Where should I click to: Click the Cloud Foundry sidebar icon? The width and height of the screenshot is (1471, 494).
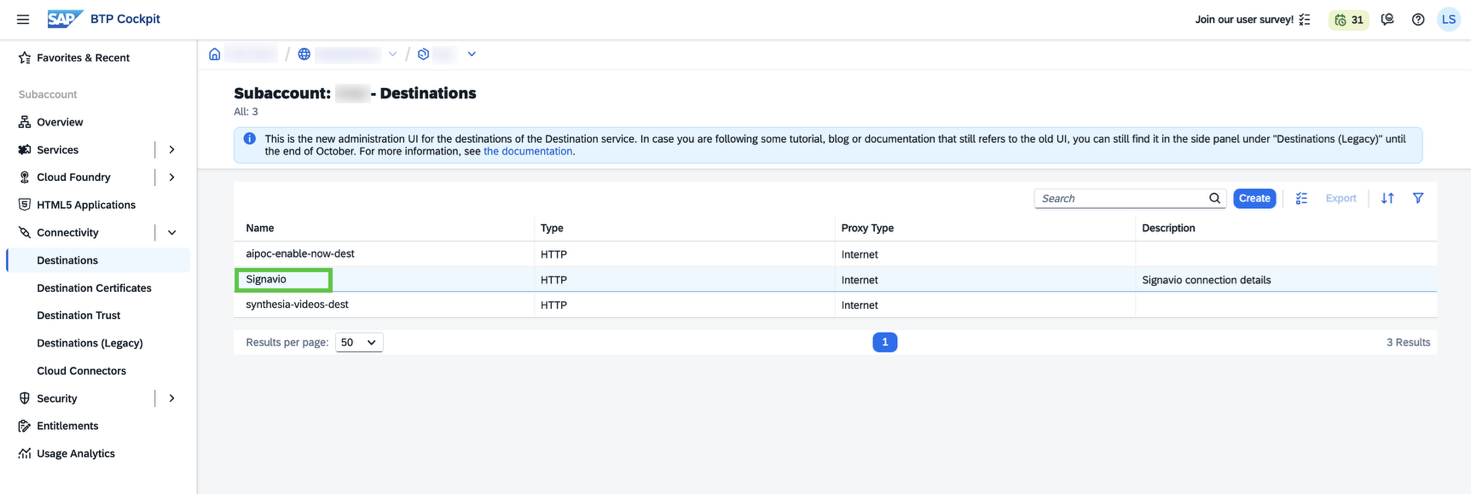(24, 177)
